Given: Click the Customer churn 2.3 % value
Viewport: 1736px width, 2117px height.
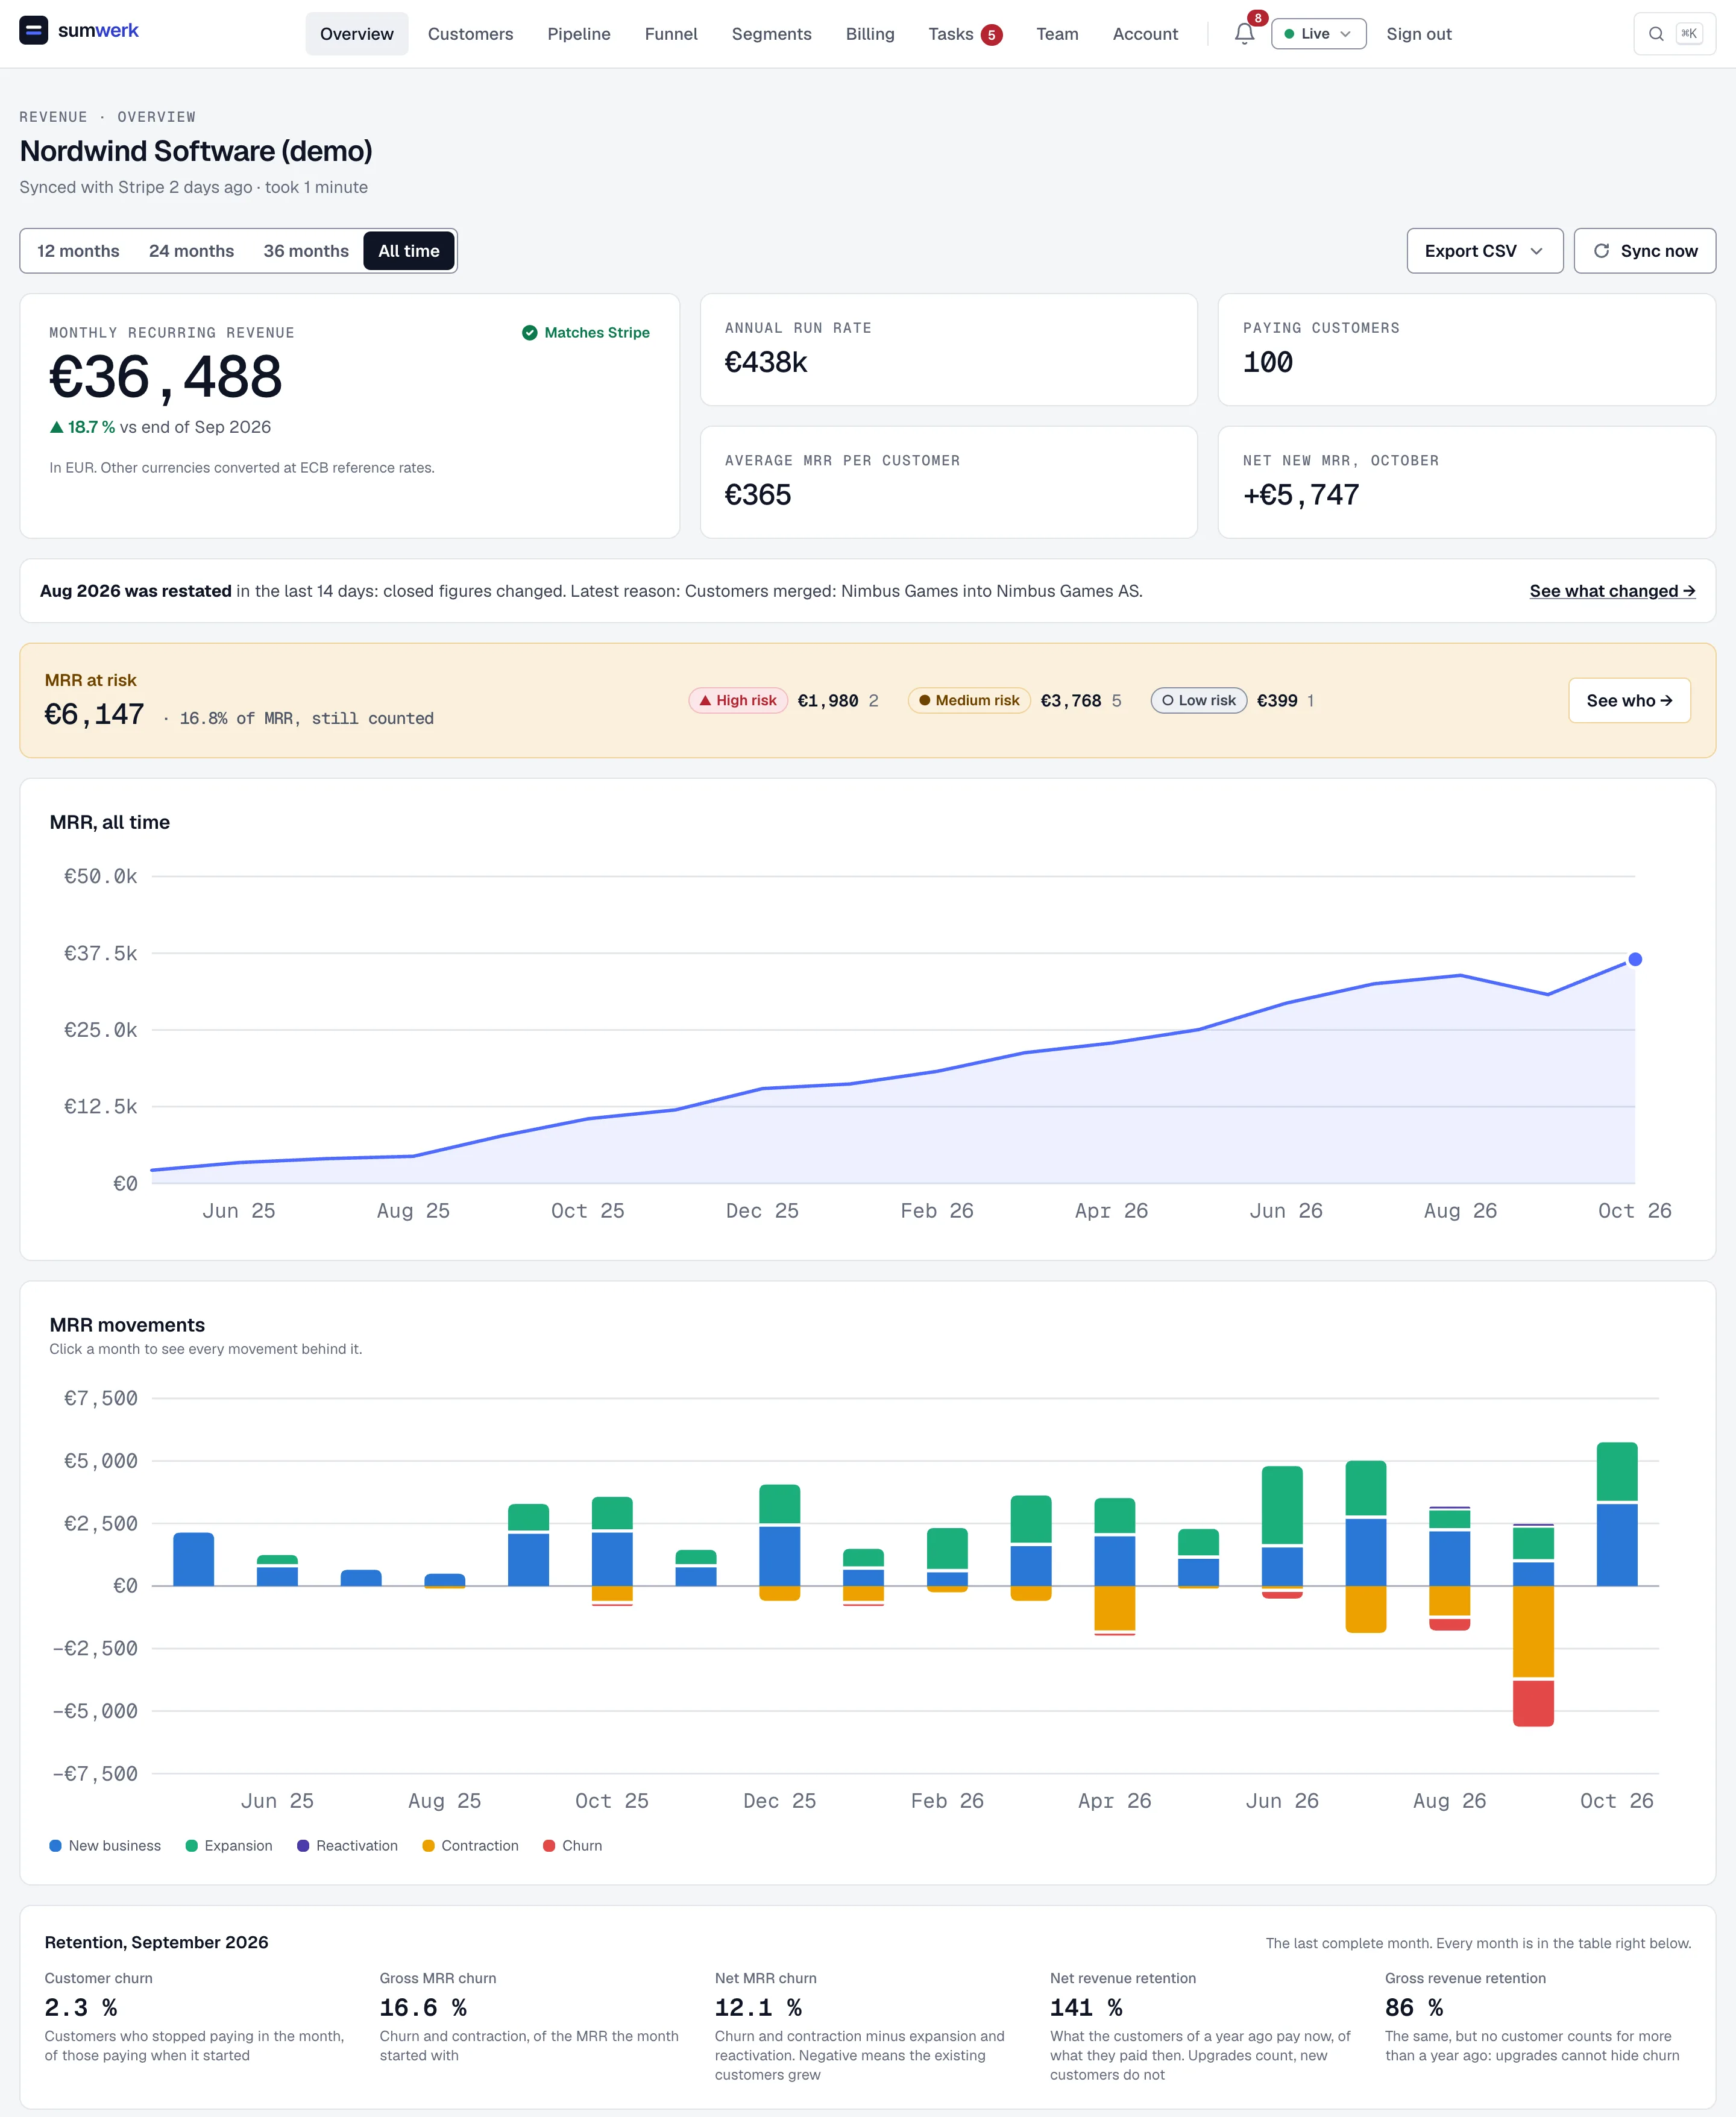Looking at the screenshot, I should 81,2008.
